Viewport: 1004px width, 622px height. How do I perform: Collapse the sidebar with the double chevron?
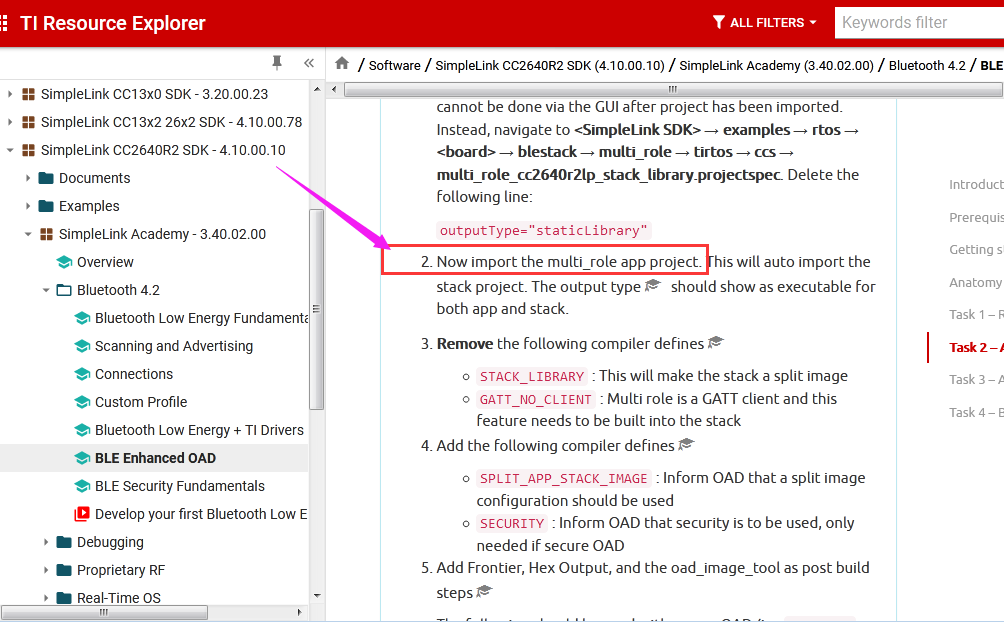click(x=309, y=63)
